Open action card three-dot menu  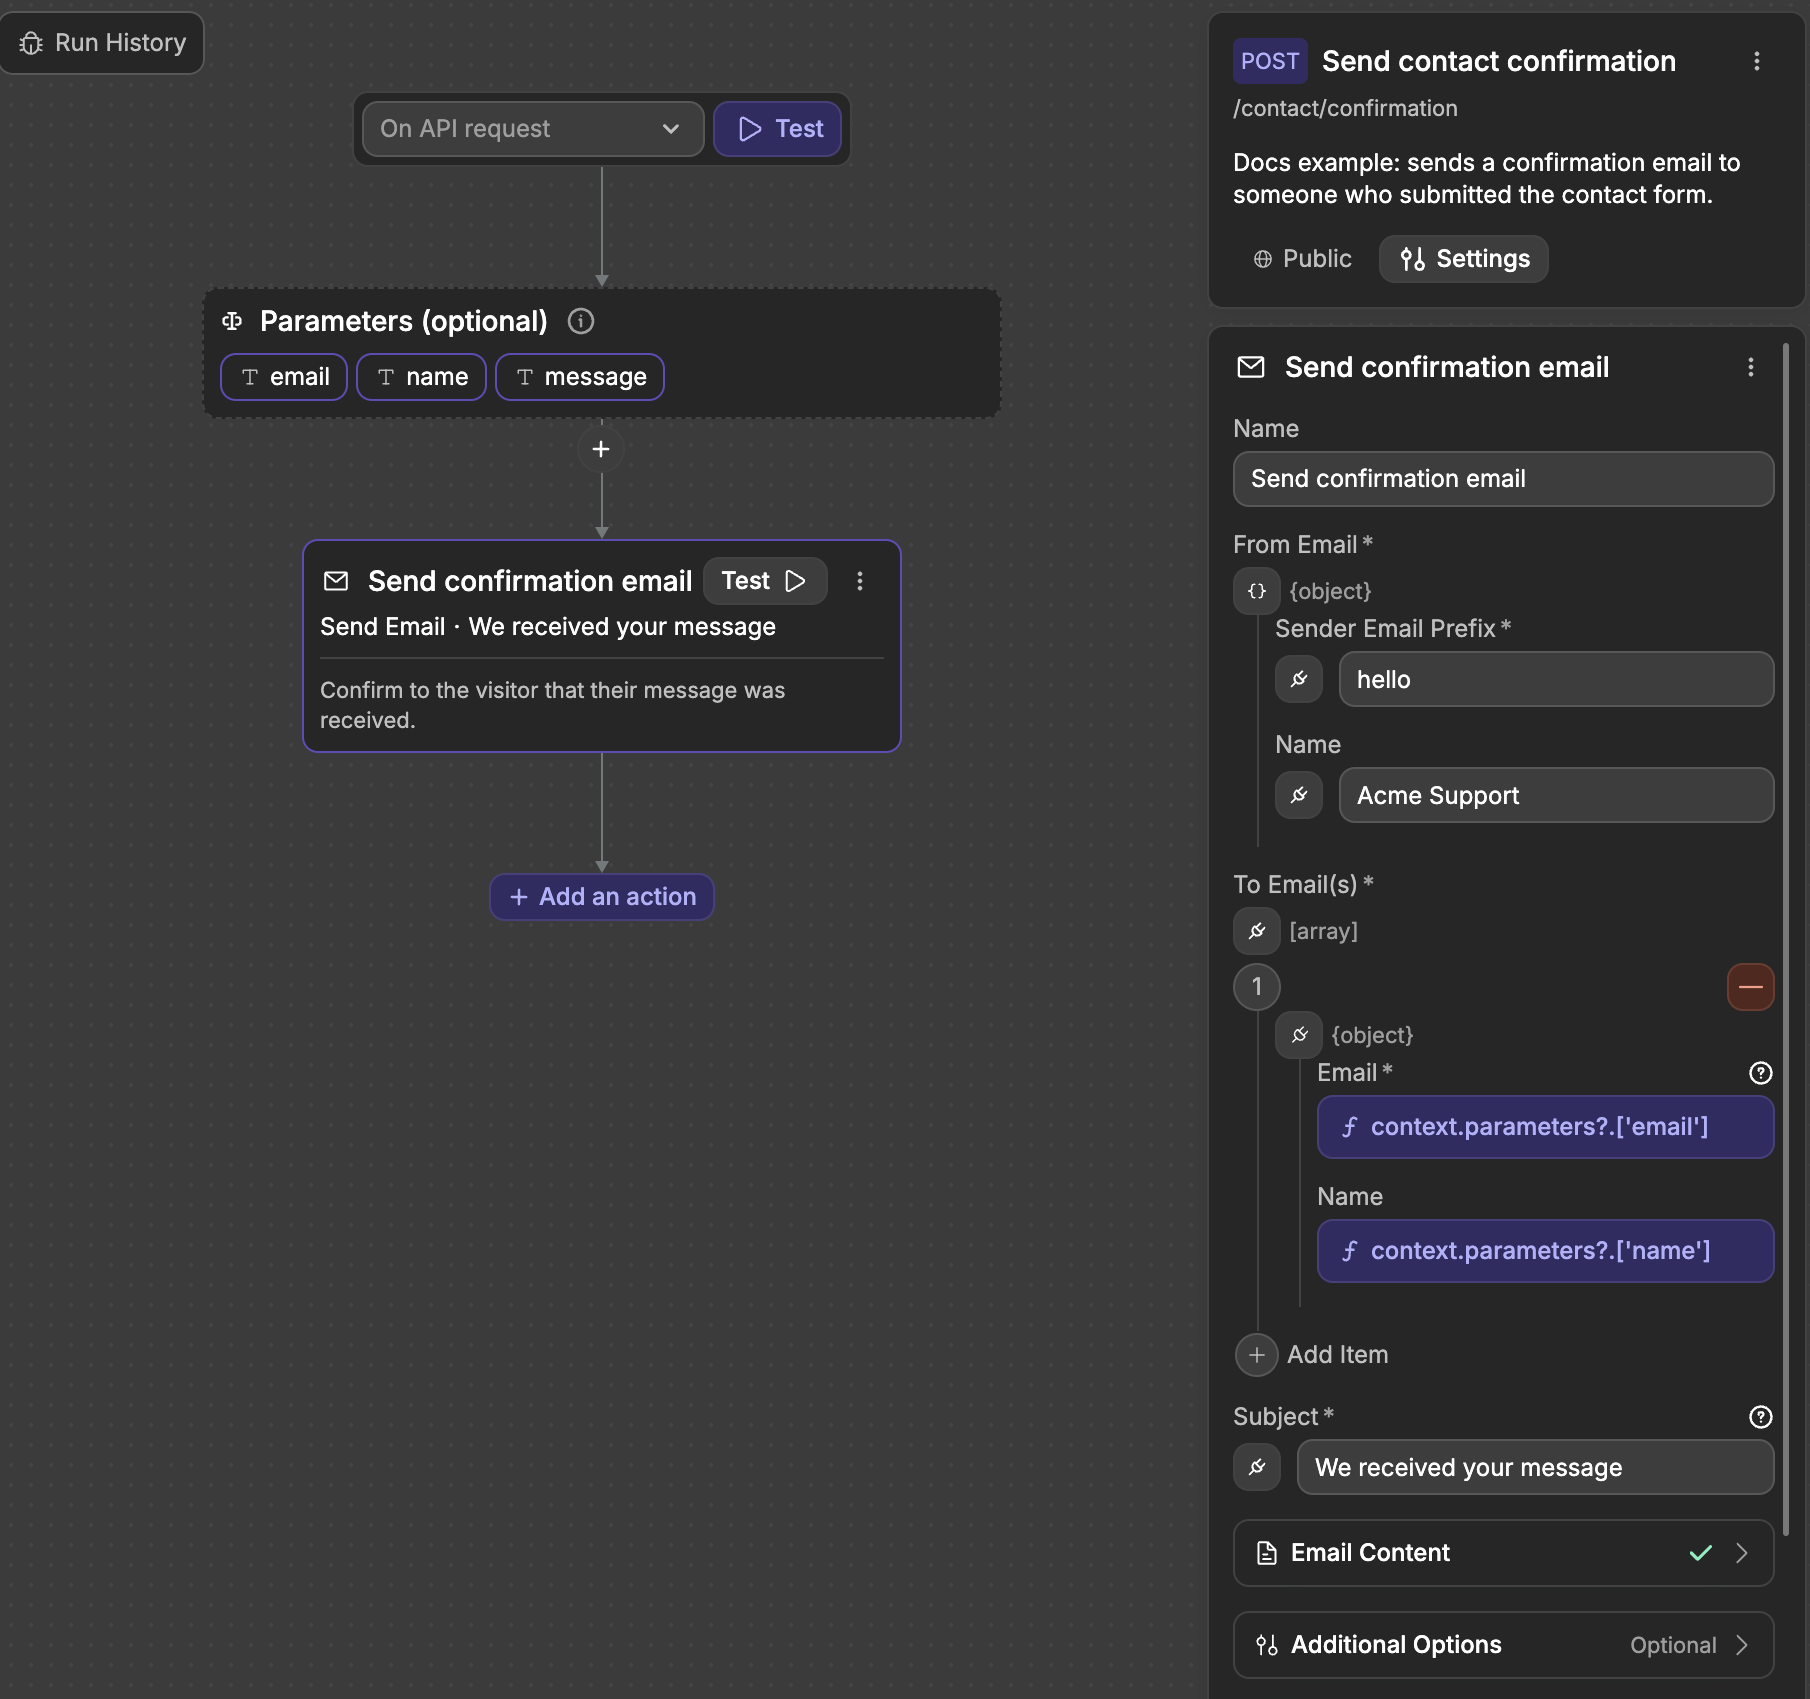[x=860, y=581]
